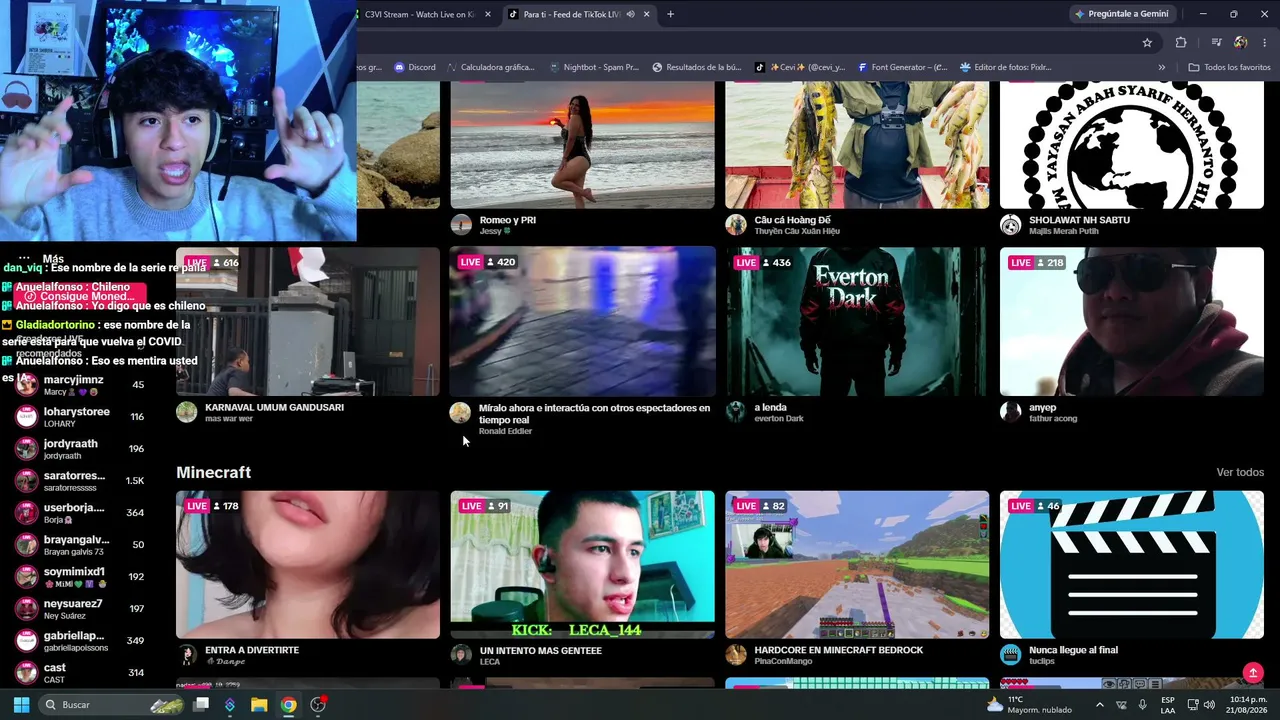Screen dimensions: 1280x720
Task: Open the Editor de fotos Pixlr bookmark
Action: (1006, 67)
